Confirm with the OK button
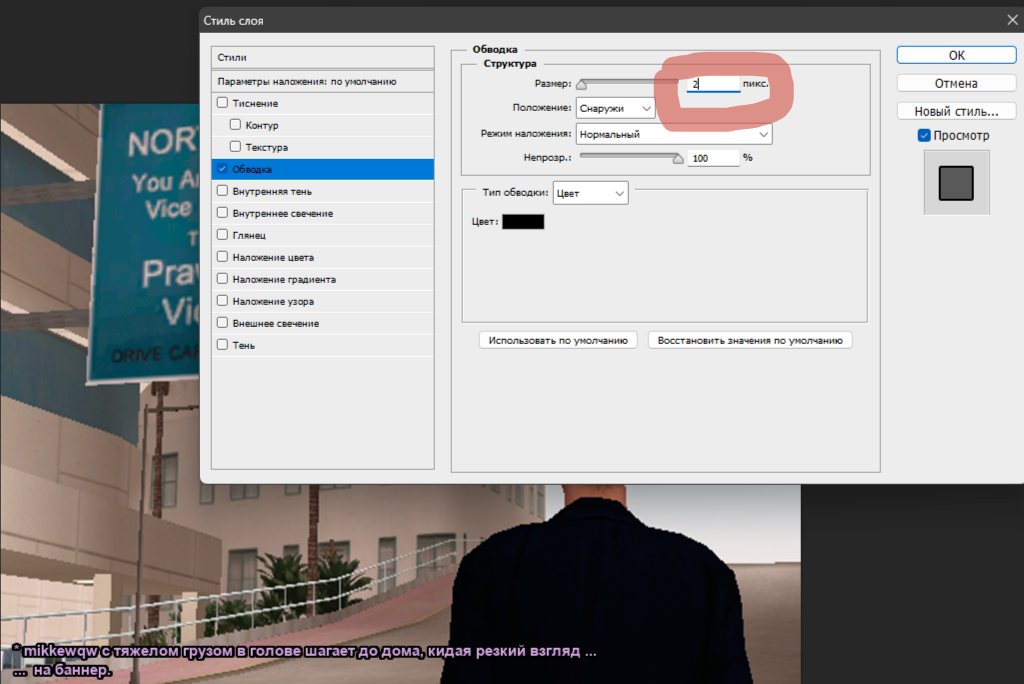Image resolution: width=1024 pixels, height=684 pixels. [956, 56]
